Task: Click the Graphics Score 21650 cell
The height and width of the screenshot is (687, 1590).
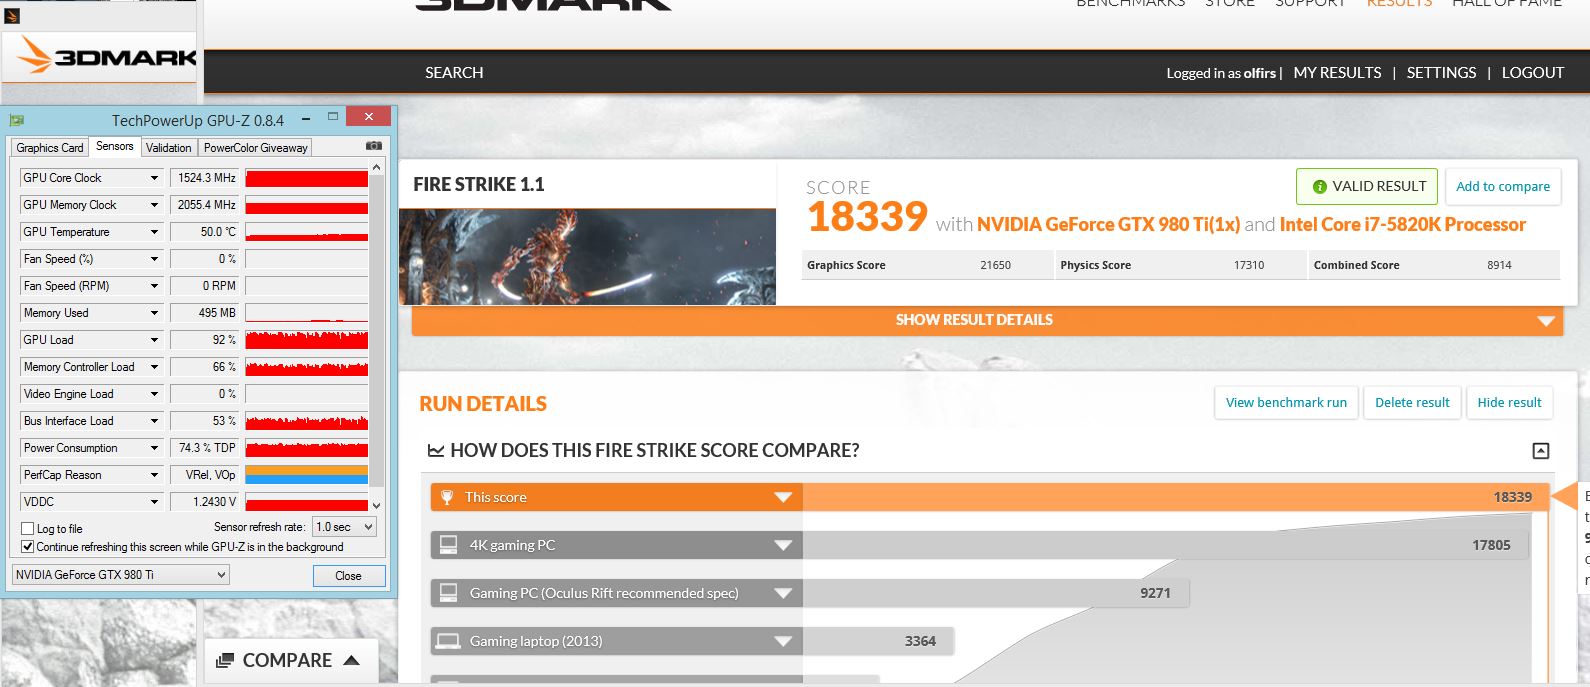Action: (x=927, y=265)
